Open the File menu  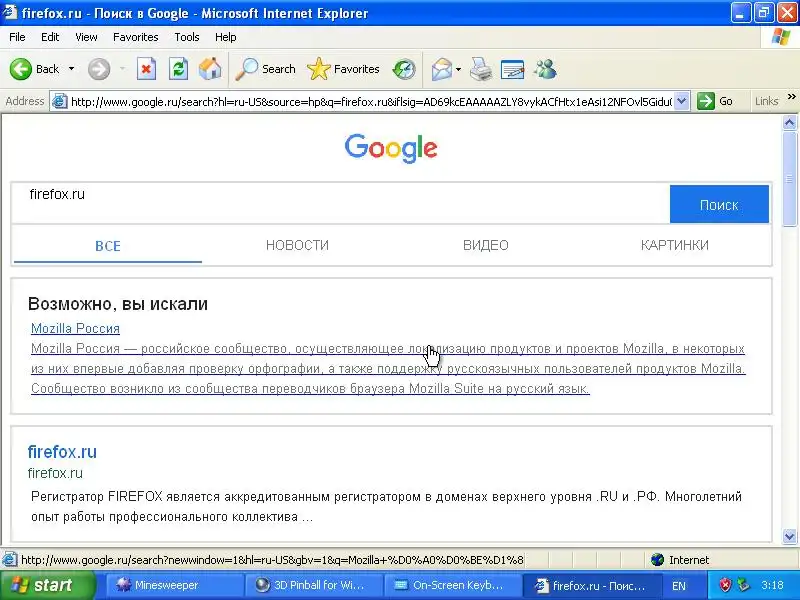coord(17,37)
